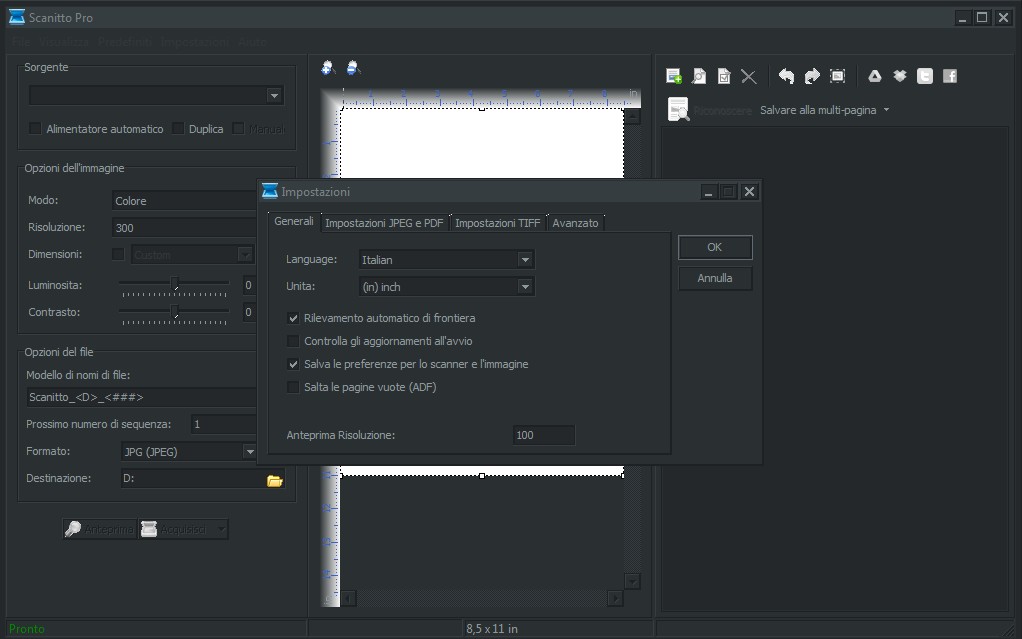Open the Language dropdown showing Italian

point(446,260)
